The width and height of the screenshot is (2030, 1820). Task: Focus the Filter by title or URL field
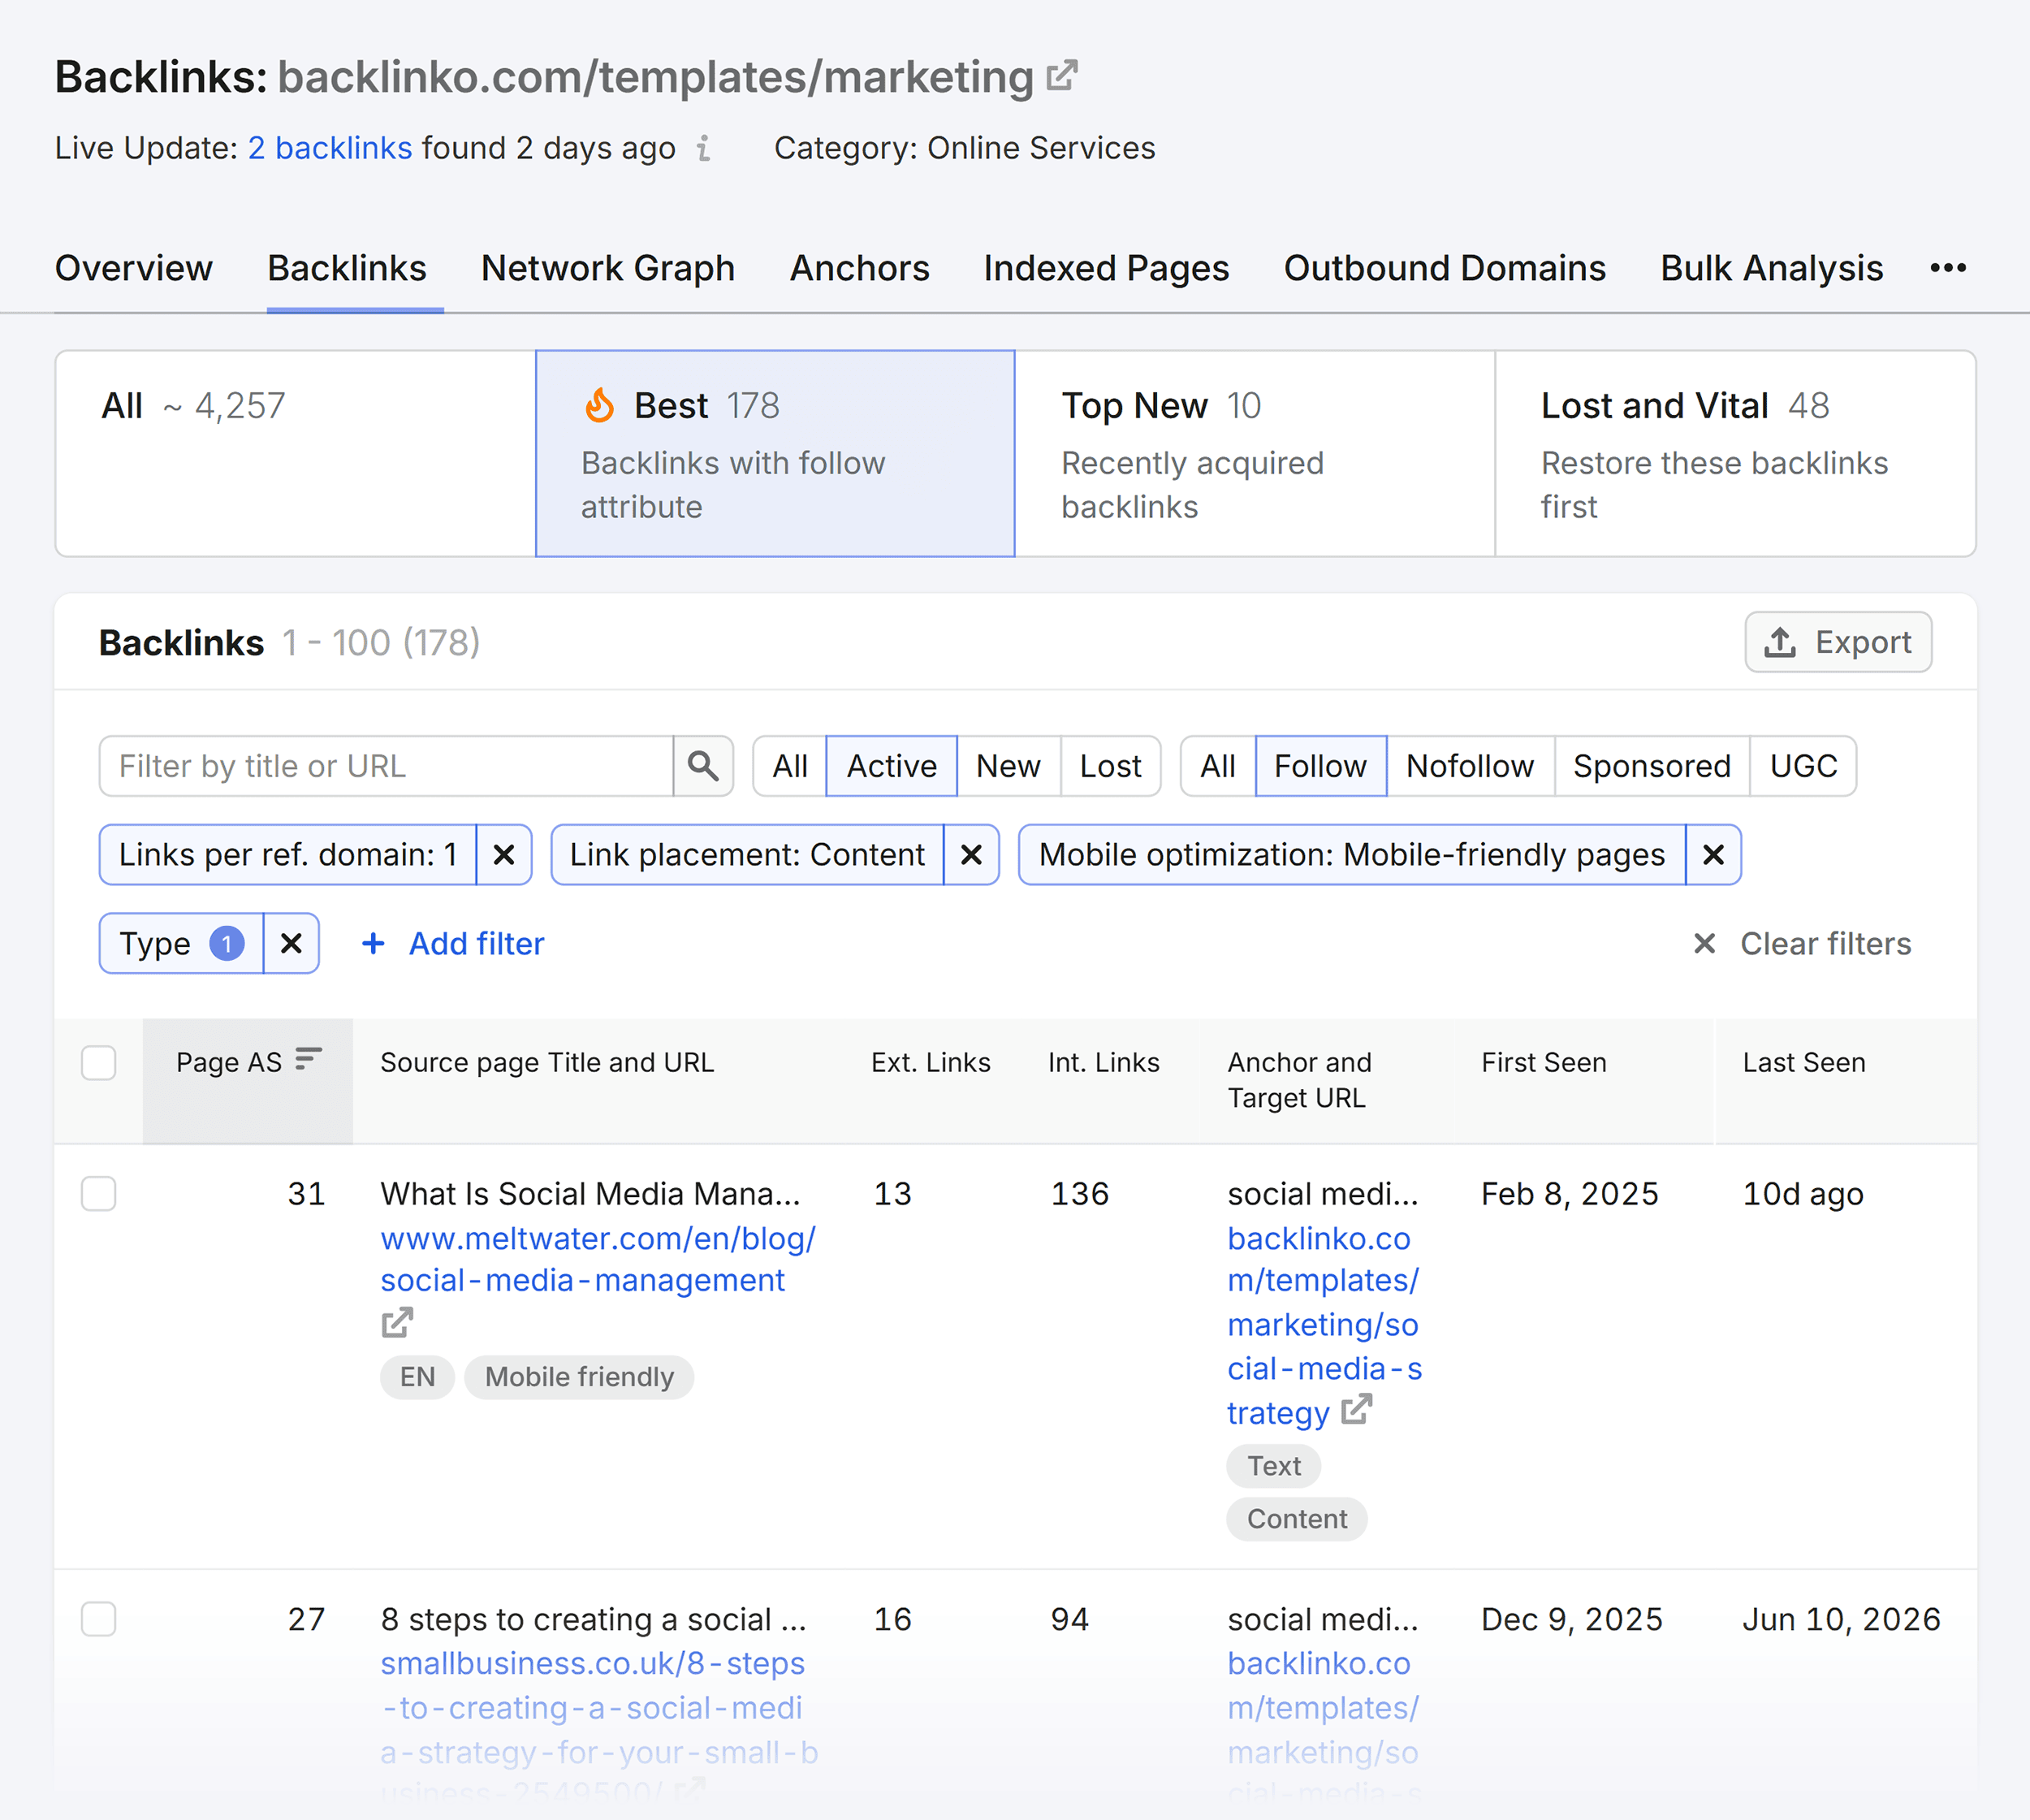386,766
